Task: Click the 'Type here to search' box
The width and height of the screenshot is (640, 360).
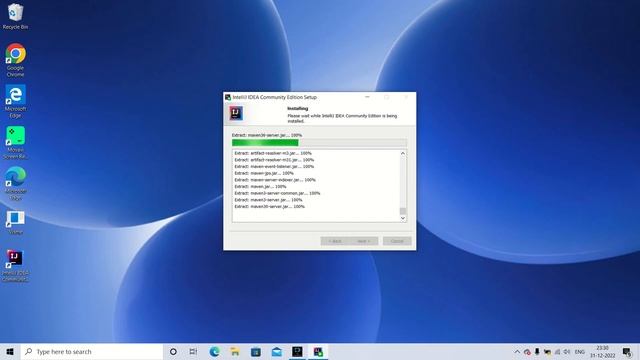Action: [x=92, y=351]
